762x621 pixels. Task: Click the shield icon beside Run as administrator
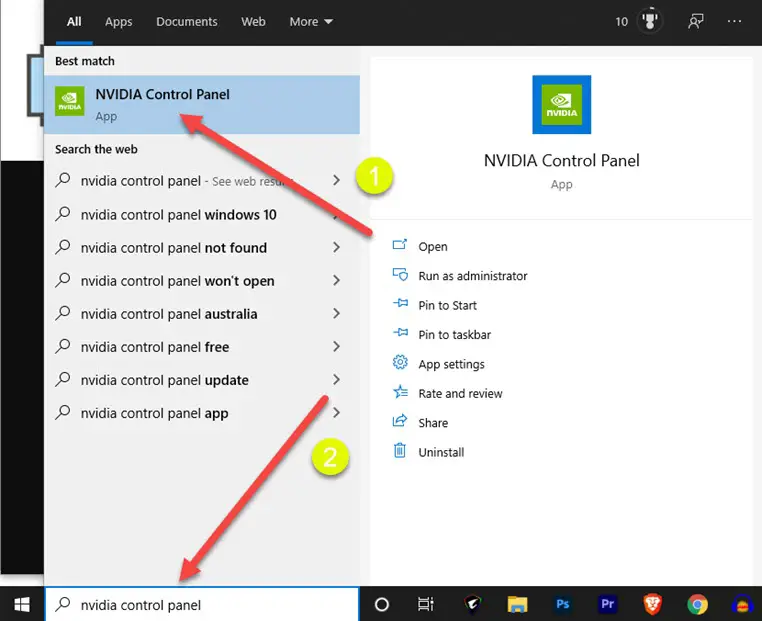point(400,275)
